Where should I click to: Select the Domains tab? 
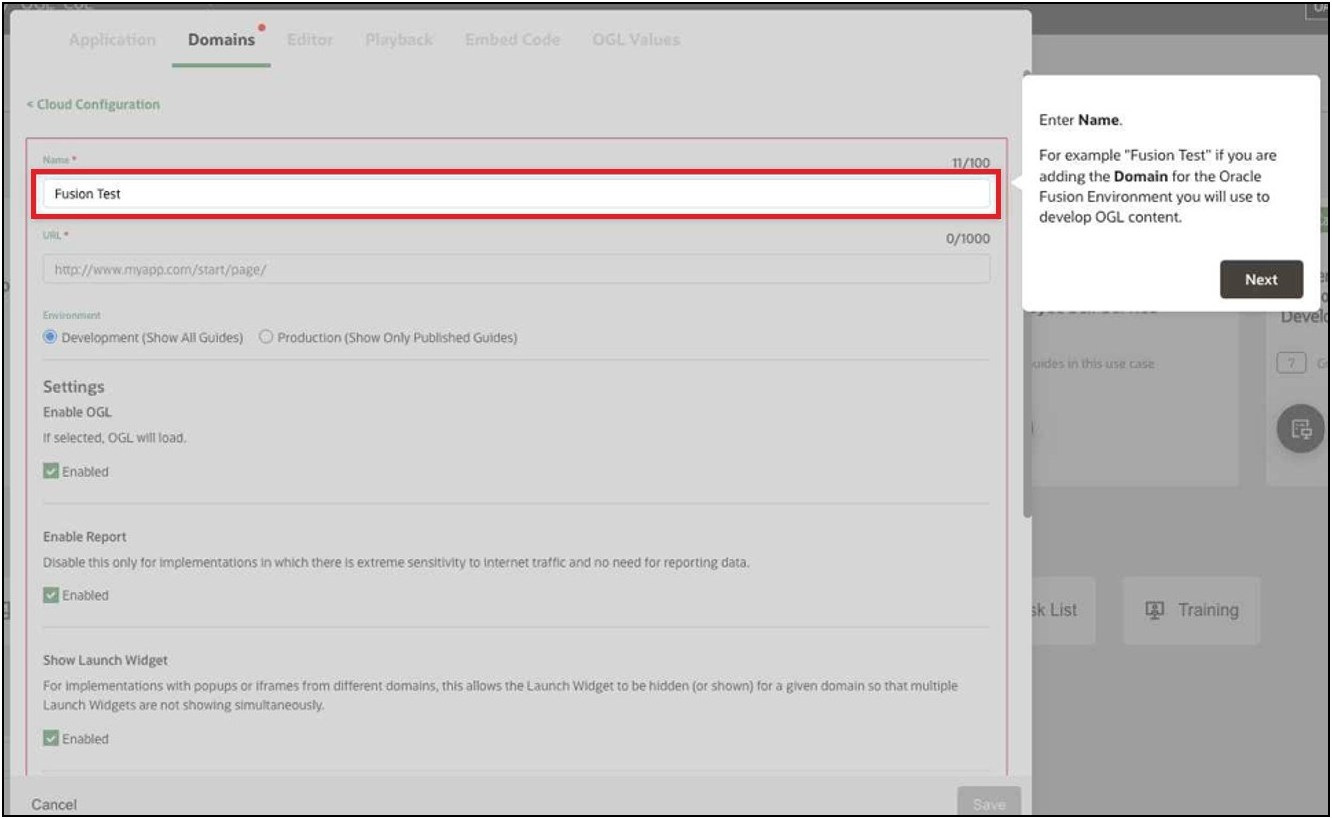pos(221,40)
